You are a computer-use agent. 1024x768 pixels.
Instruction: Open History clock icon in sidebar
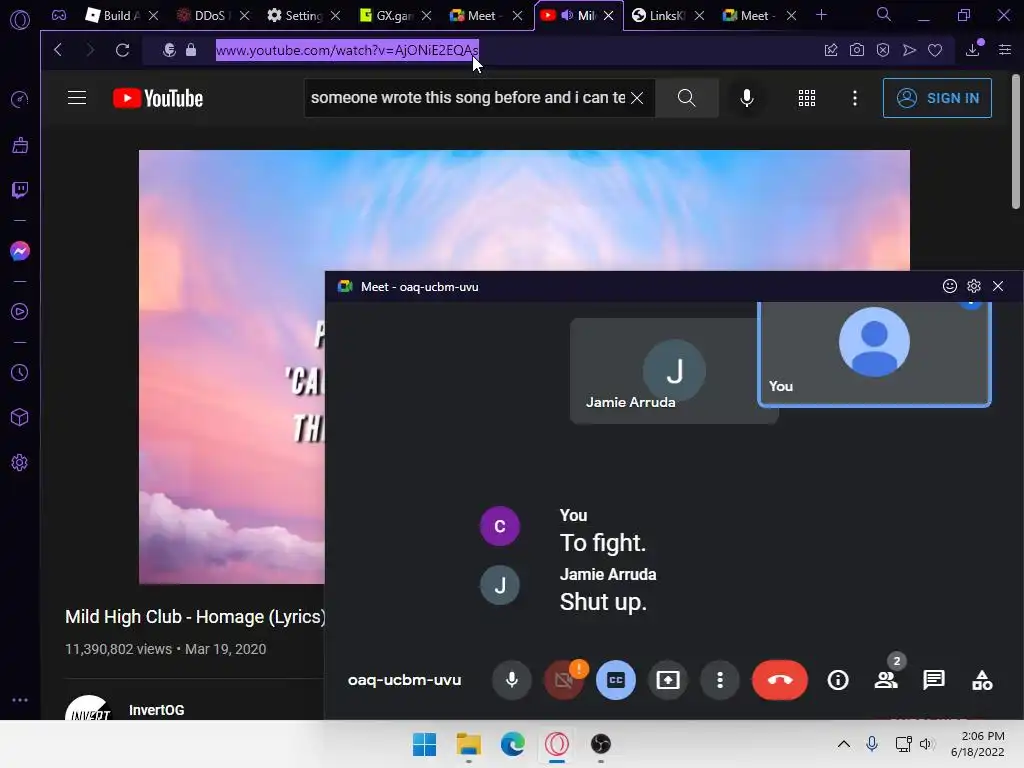[x=20, y=372]
